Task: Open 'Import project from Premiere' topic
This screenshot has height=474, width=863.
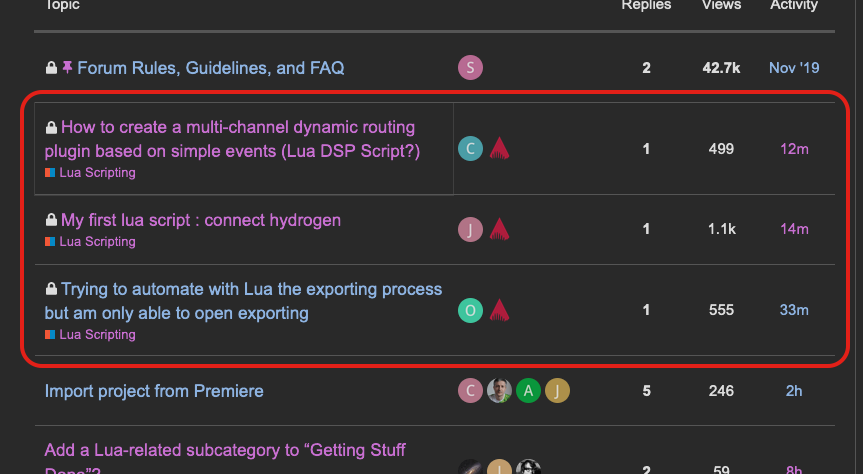Action: coord(154,391)
